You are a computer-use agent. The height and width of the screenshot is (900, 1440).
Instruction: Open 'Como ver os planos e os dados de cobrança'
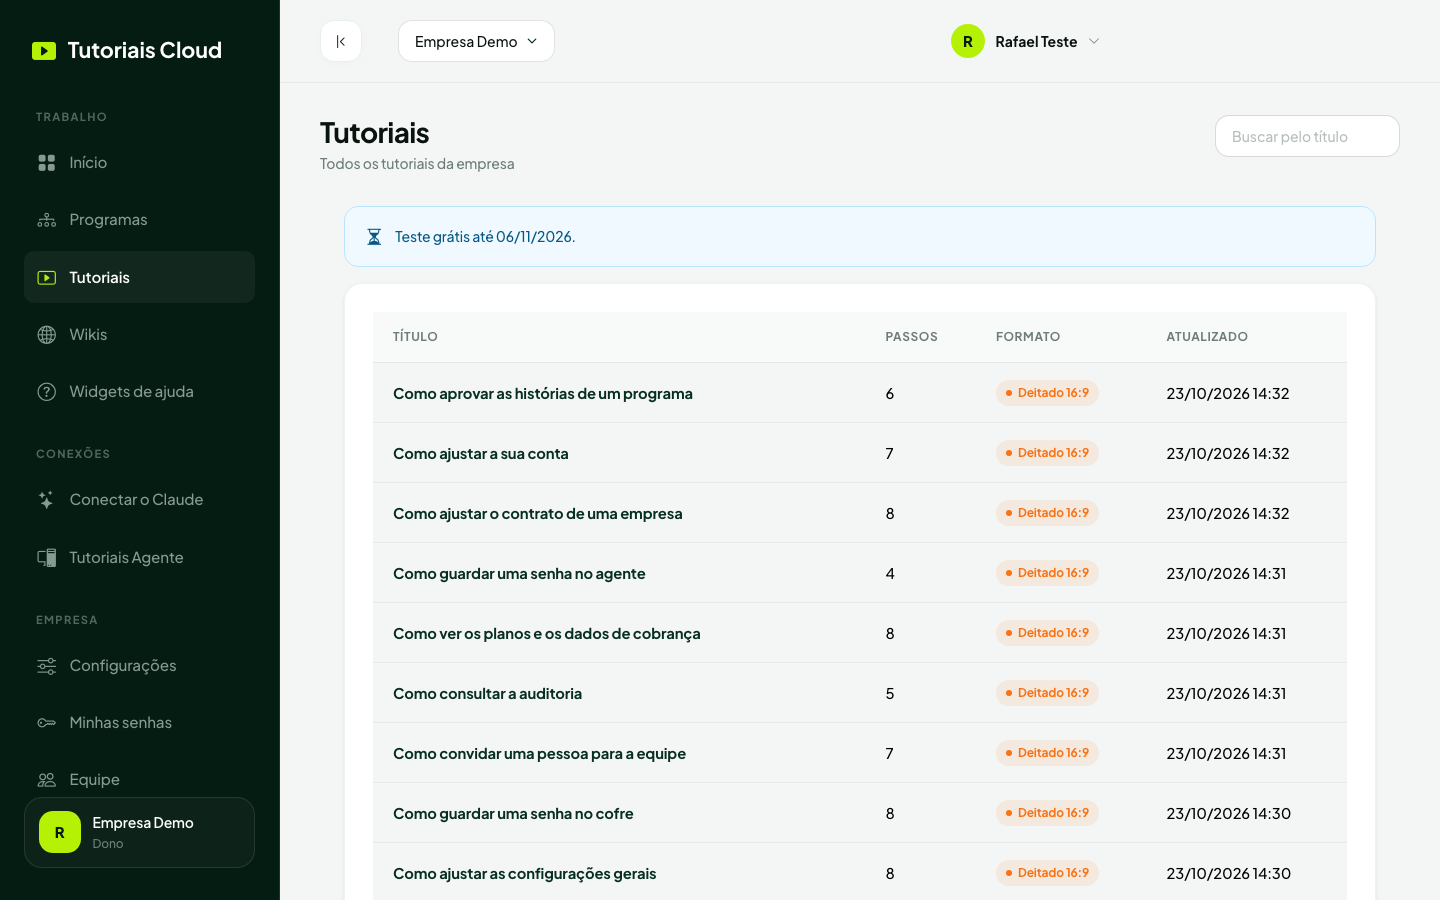point(547,634)
